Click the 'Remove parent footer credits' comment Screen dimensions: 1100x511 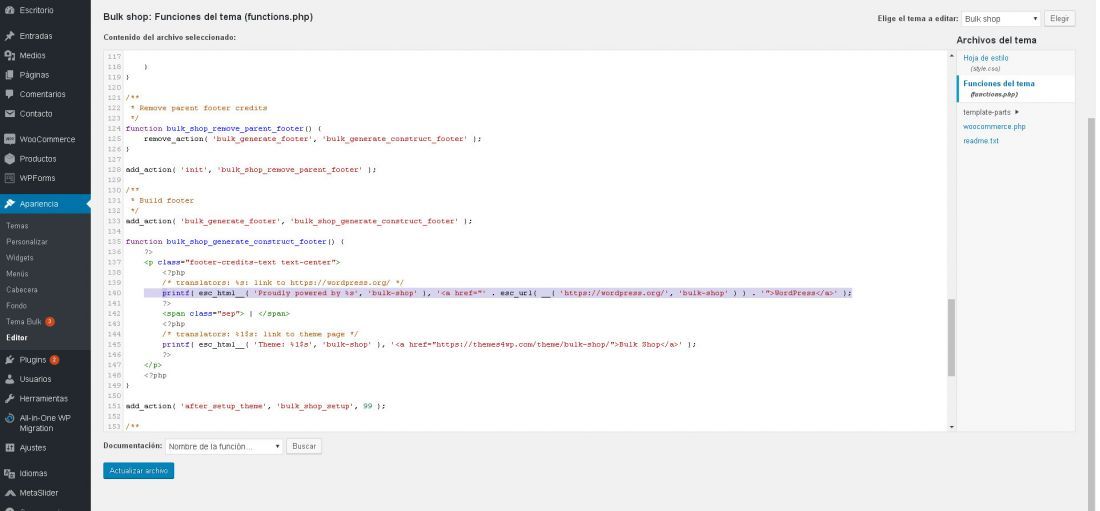coord(199,108)
